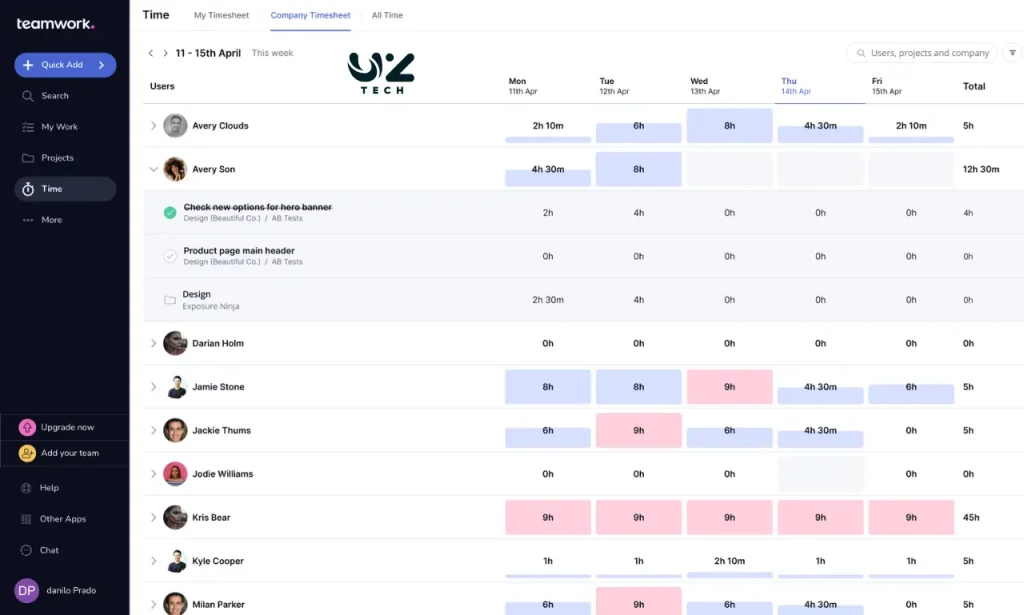1024x615 pixels.
Task: Open the Chat icon in sidebar
Action: coord(27,550)
